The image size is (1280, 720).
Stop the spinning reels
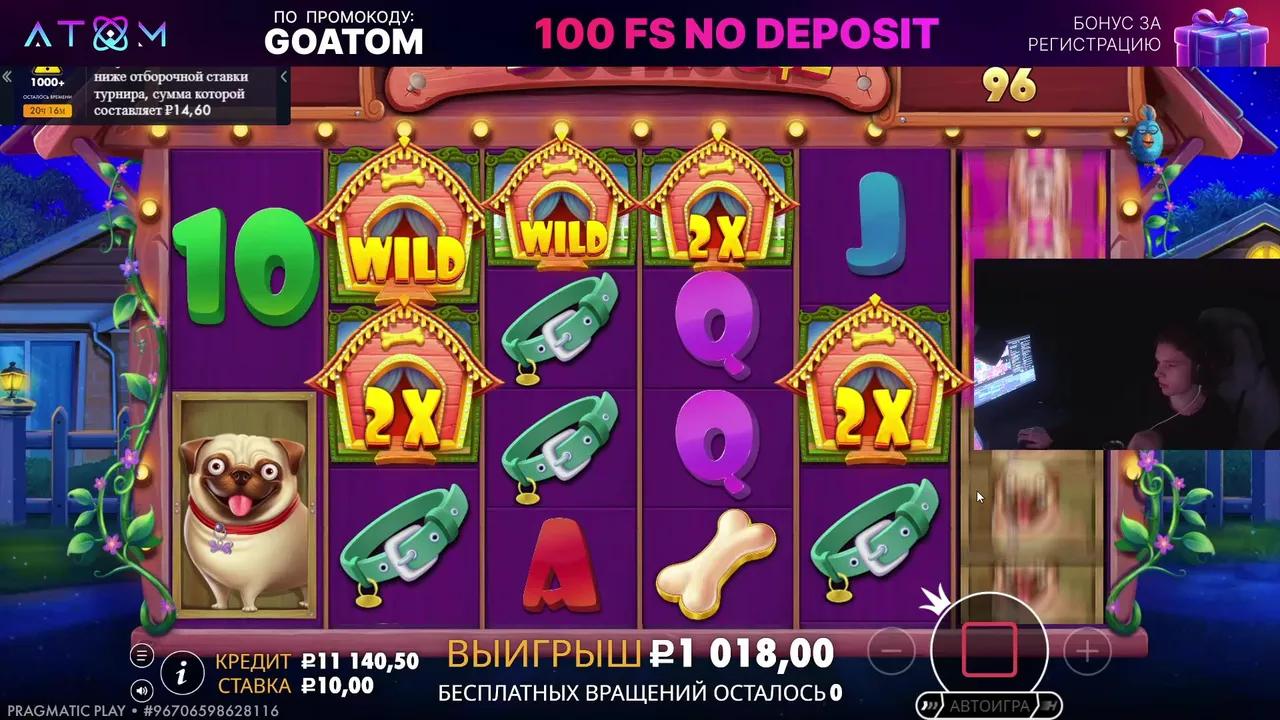pyautogui.click(x=989, y=651)
